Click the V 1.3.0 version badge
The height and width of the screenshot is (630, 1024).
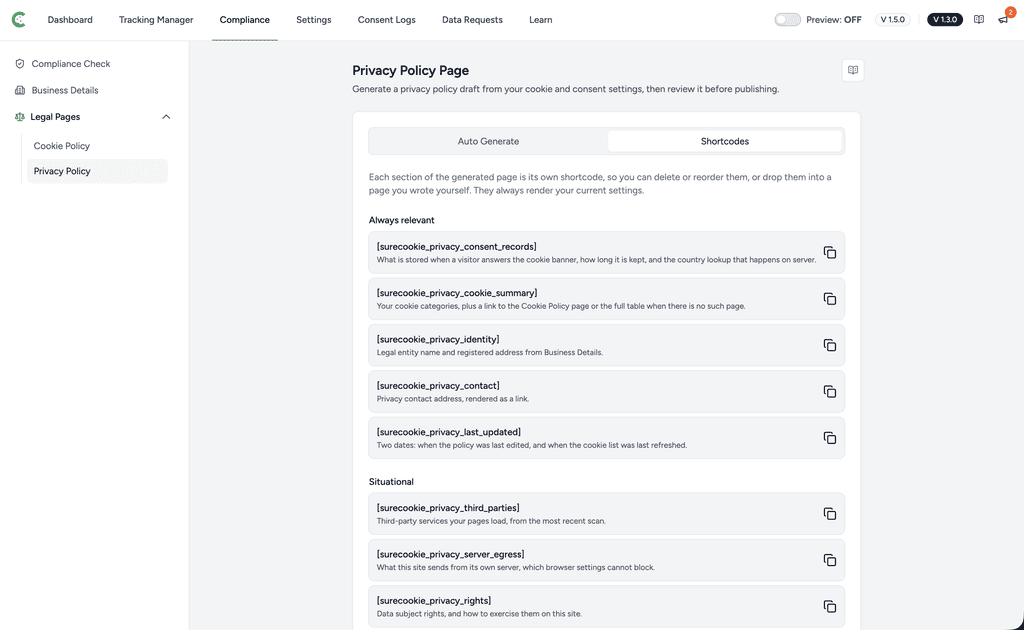coord(945,20)
